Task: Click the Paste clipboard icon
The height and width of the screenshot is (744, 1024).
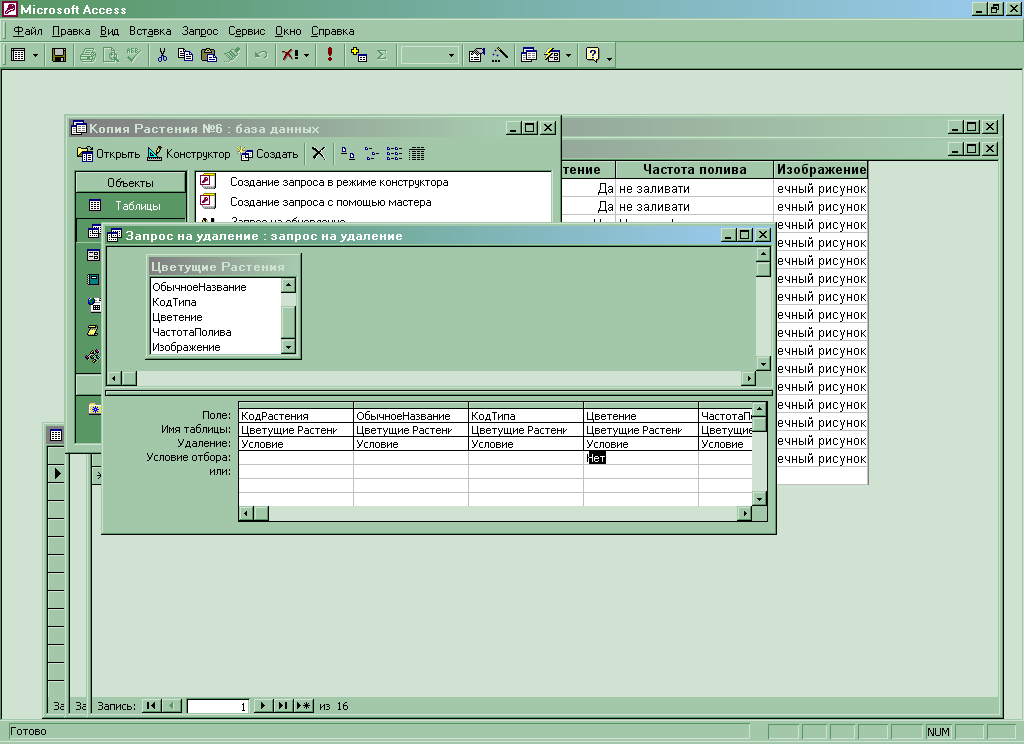Action: pyautogui.click(x=209, y=56)
